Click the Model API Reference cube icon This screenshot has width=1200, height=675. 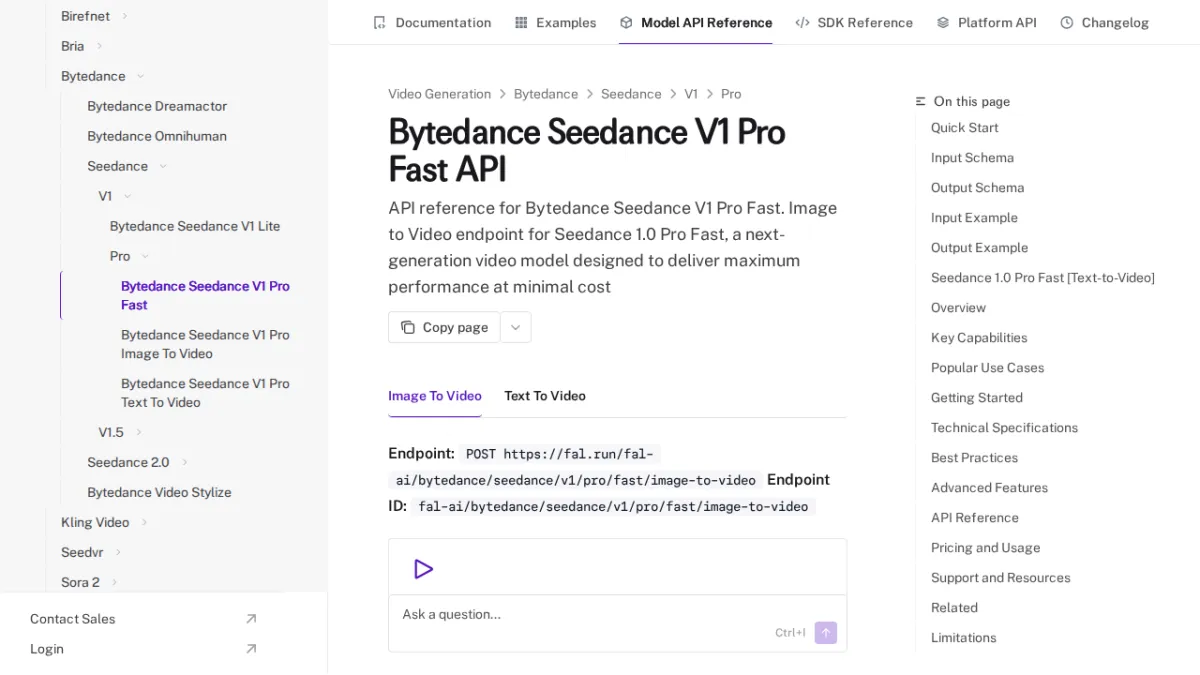(626, 22)
